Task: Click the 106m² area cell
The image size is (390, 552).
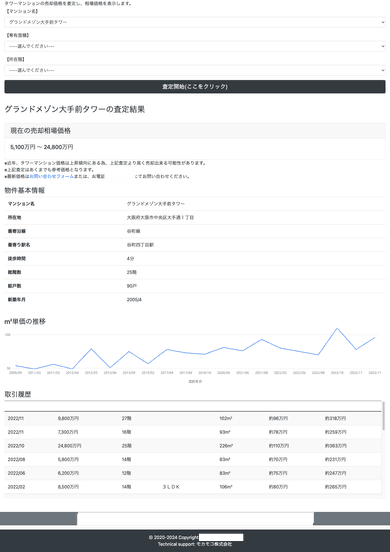Action: (x=226, y=487)
